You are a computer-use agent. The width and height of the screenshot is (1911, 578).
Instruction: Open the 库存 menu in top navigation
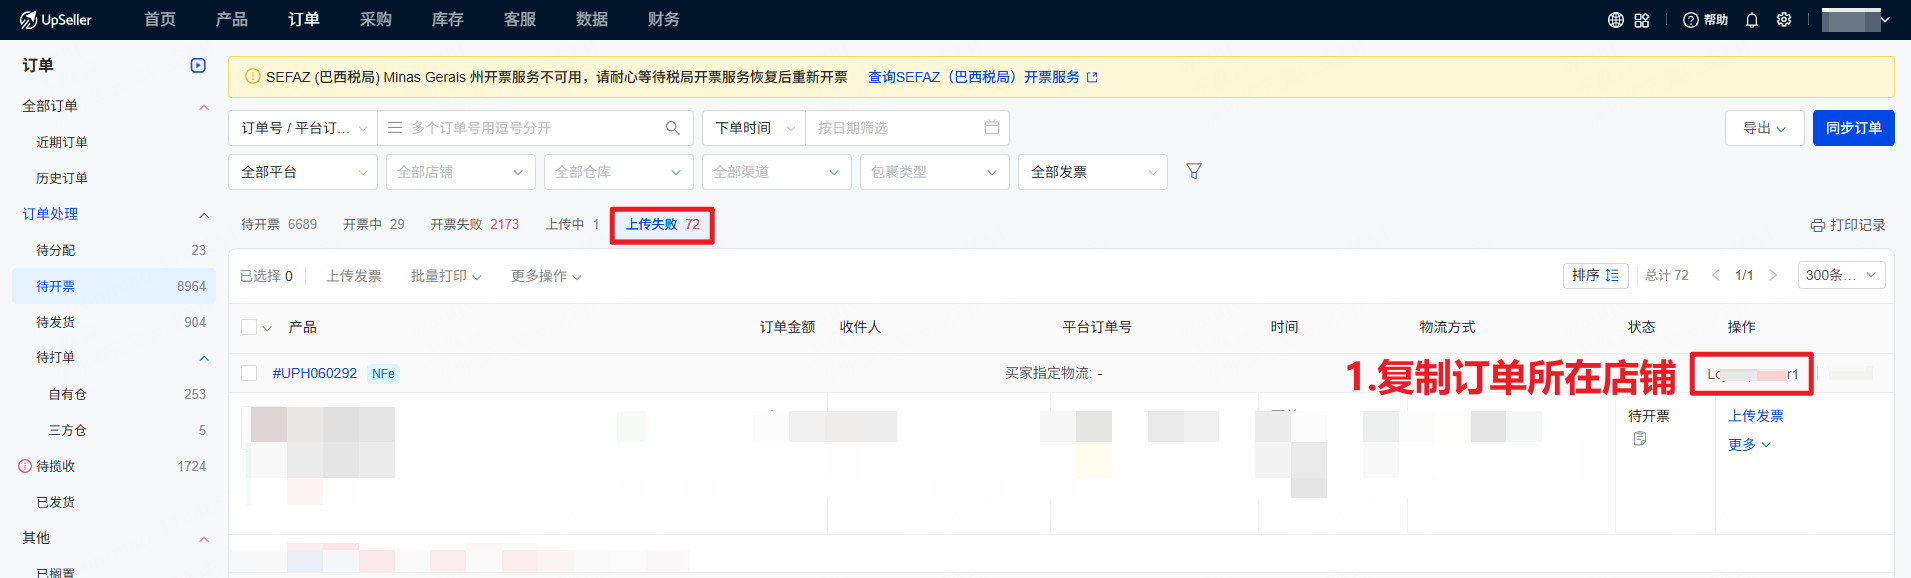(447, 20)
